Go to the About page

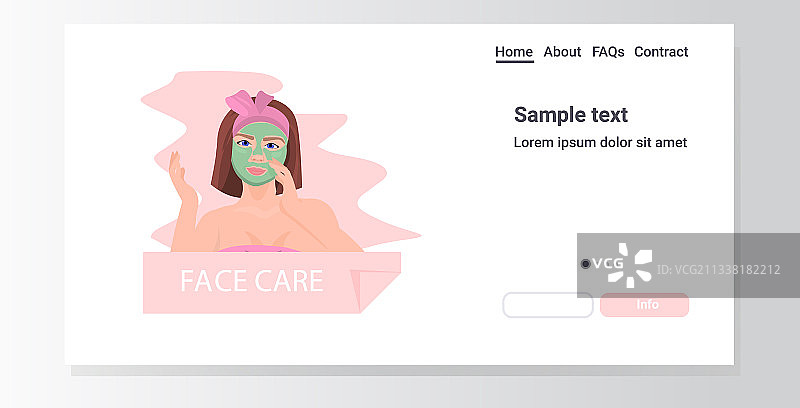(562, 52)
